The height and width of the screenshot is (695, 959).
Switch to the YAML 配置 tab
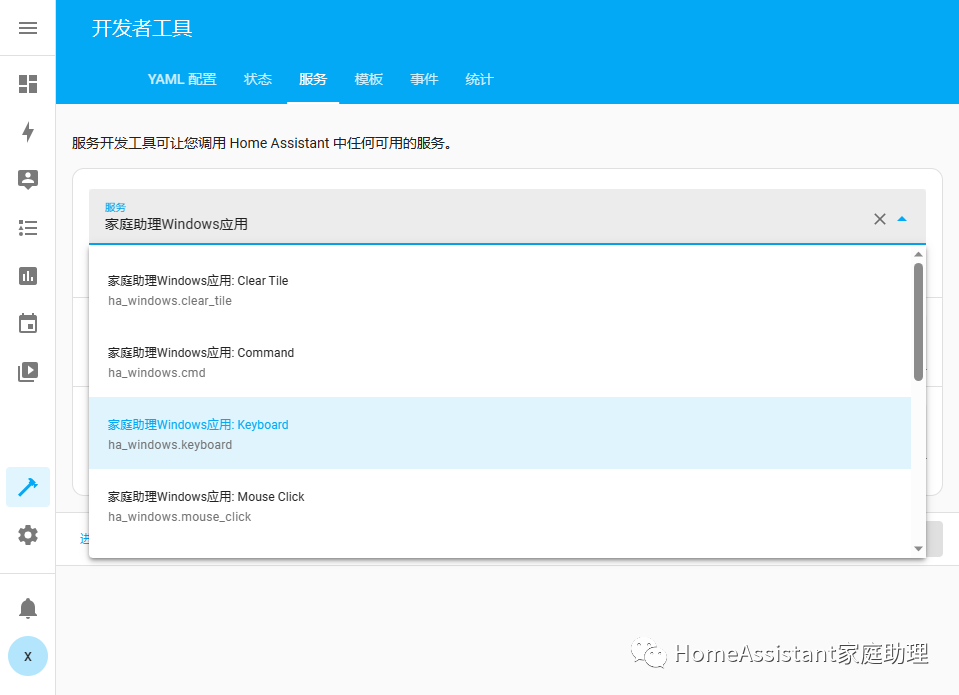point(182,80)
